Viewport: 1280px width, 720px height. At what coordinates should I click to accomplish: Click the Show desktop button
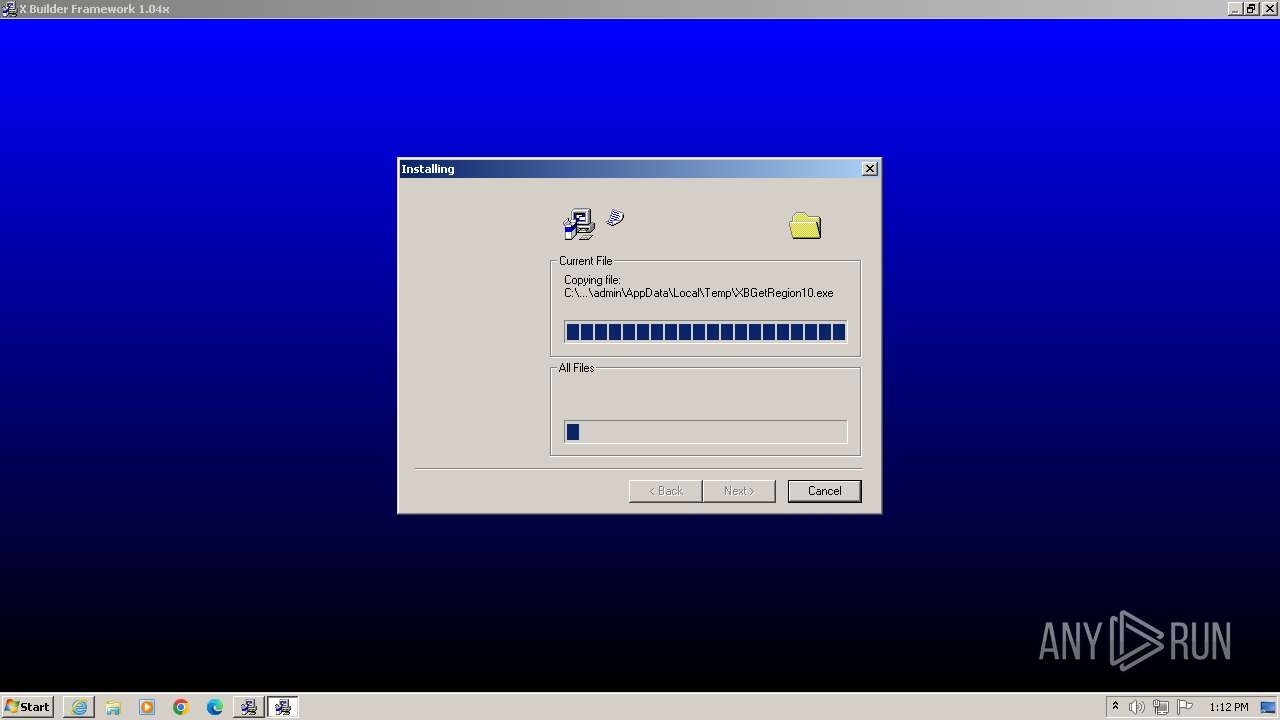1270,707
